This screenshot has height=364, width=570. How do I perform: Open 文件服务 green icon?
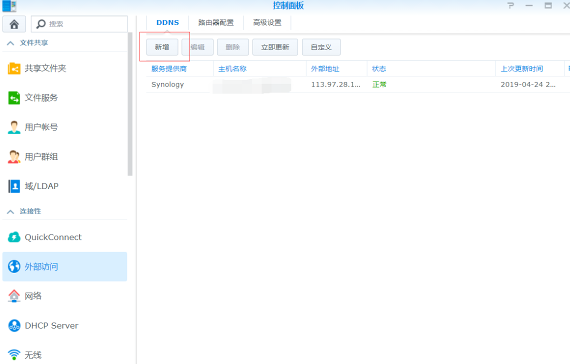14,97
